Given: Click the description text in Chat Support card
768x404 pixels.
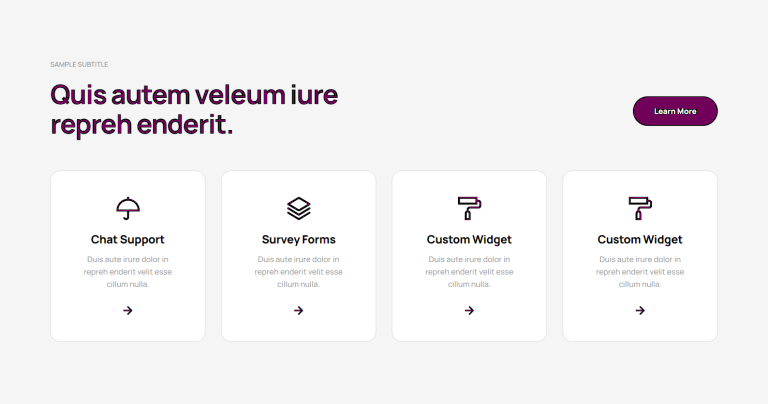Looking at the screenshot, I should pos(128,272).
